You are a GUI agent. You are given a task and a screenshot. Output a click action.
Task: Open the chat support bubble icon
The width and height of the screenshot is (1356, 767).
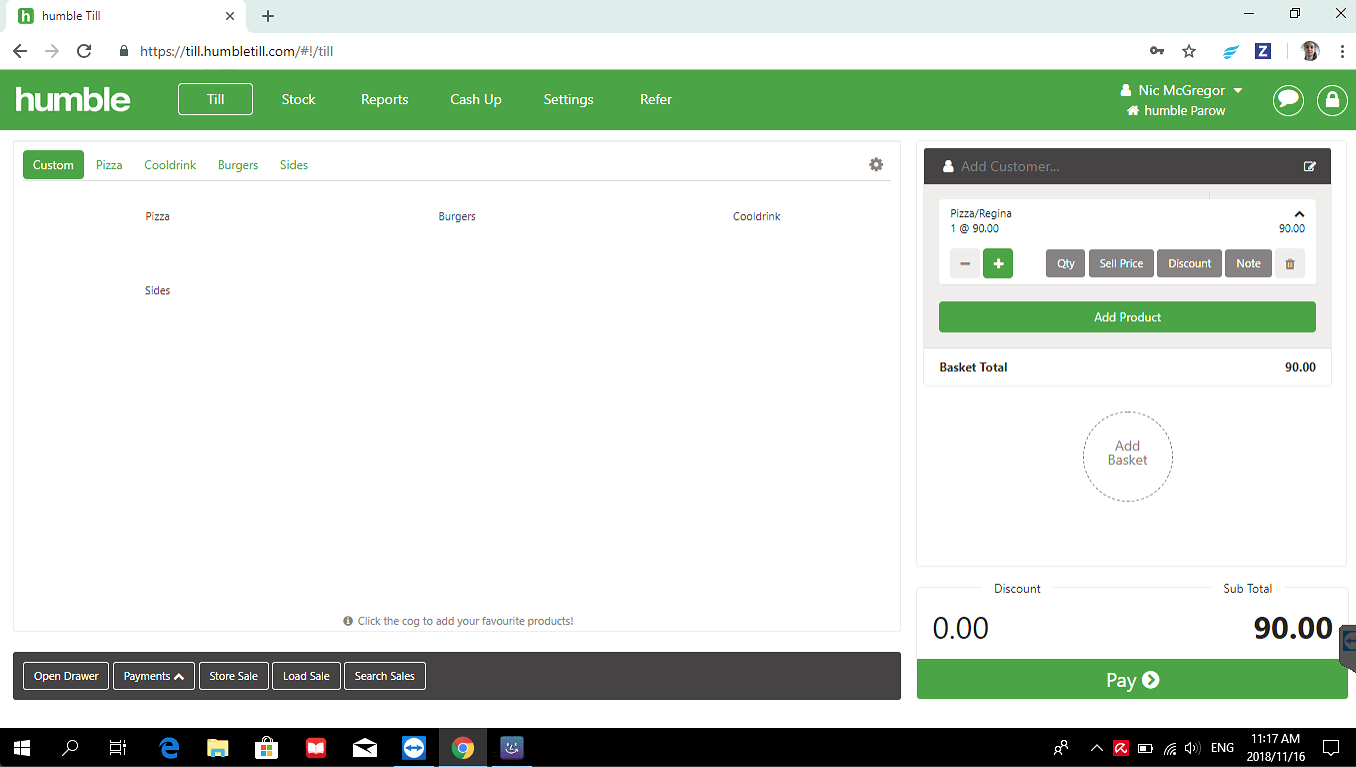tap(1288, 100)
